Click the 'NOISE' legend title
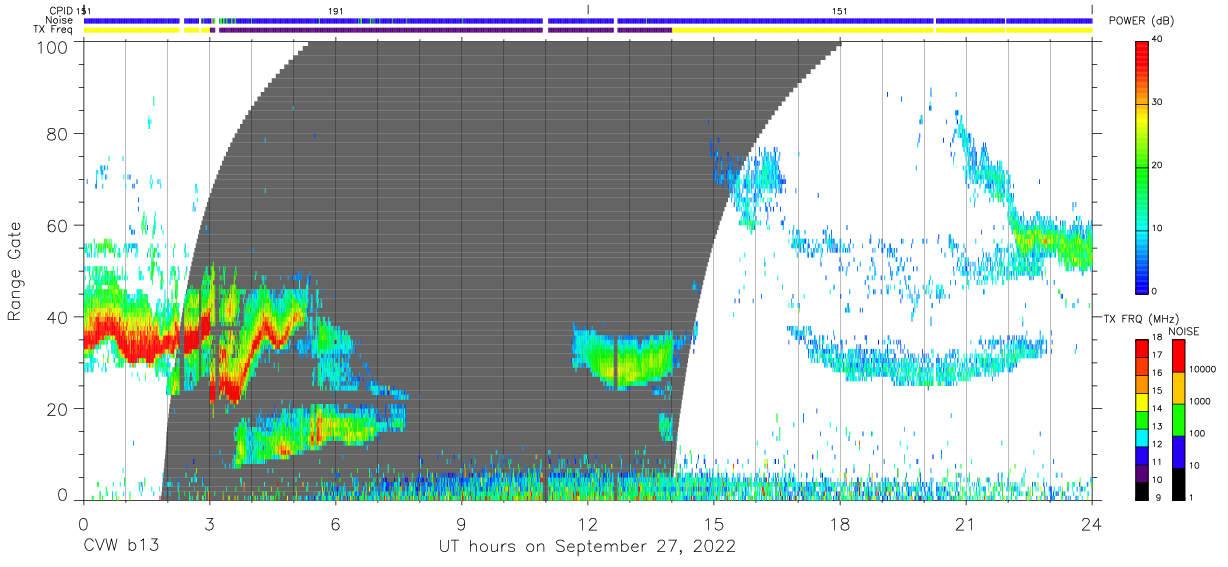This screenshot has height=567, width=1228. [1183, 331]
